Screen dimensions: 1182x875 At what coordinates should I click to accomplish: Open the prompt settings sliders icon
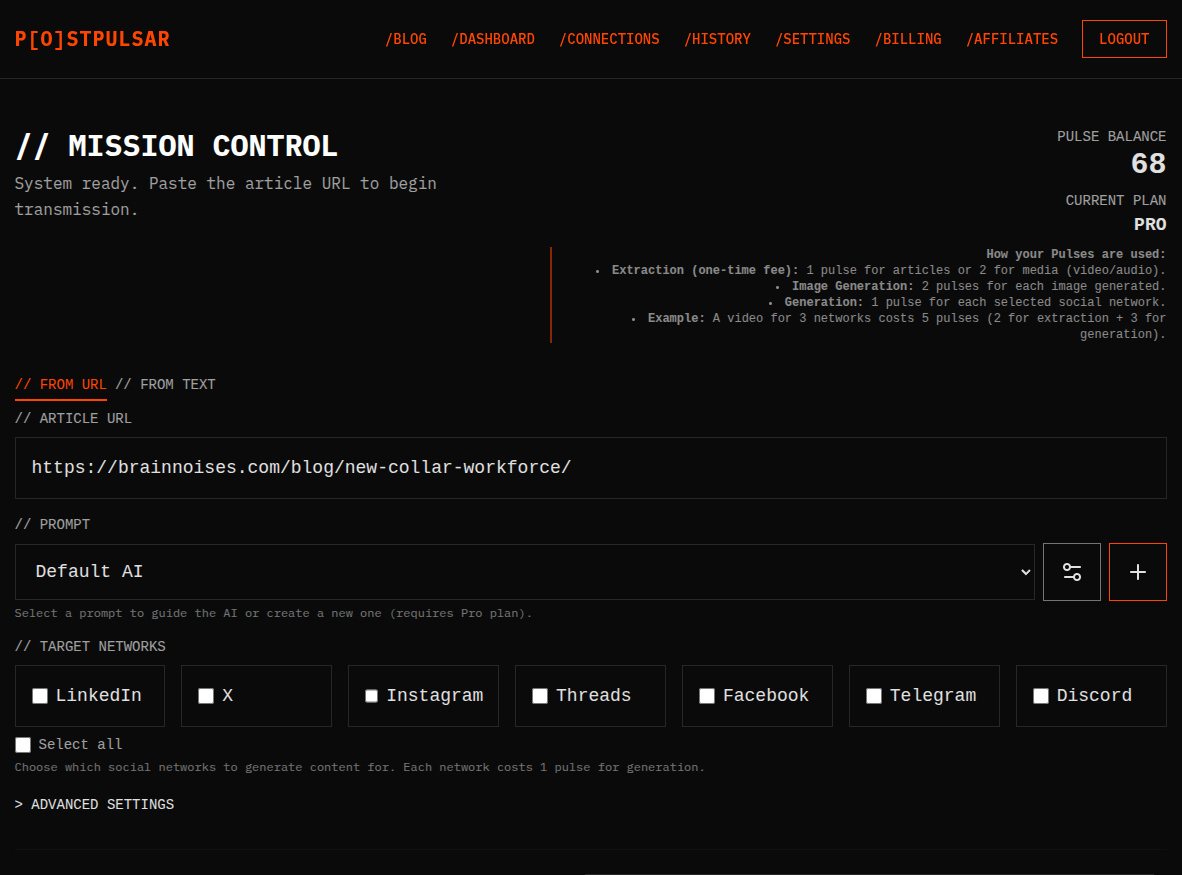click(x=1071, y=571)
